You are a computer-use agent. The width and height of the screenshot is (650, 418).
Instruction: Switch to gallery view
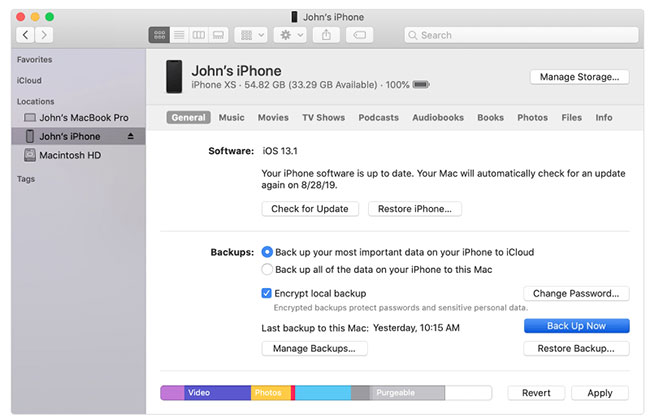218,35
